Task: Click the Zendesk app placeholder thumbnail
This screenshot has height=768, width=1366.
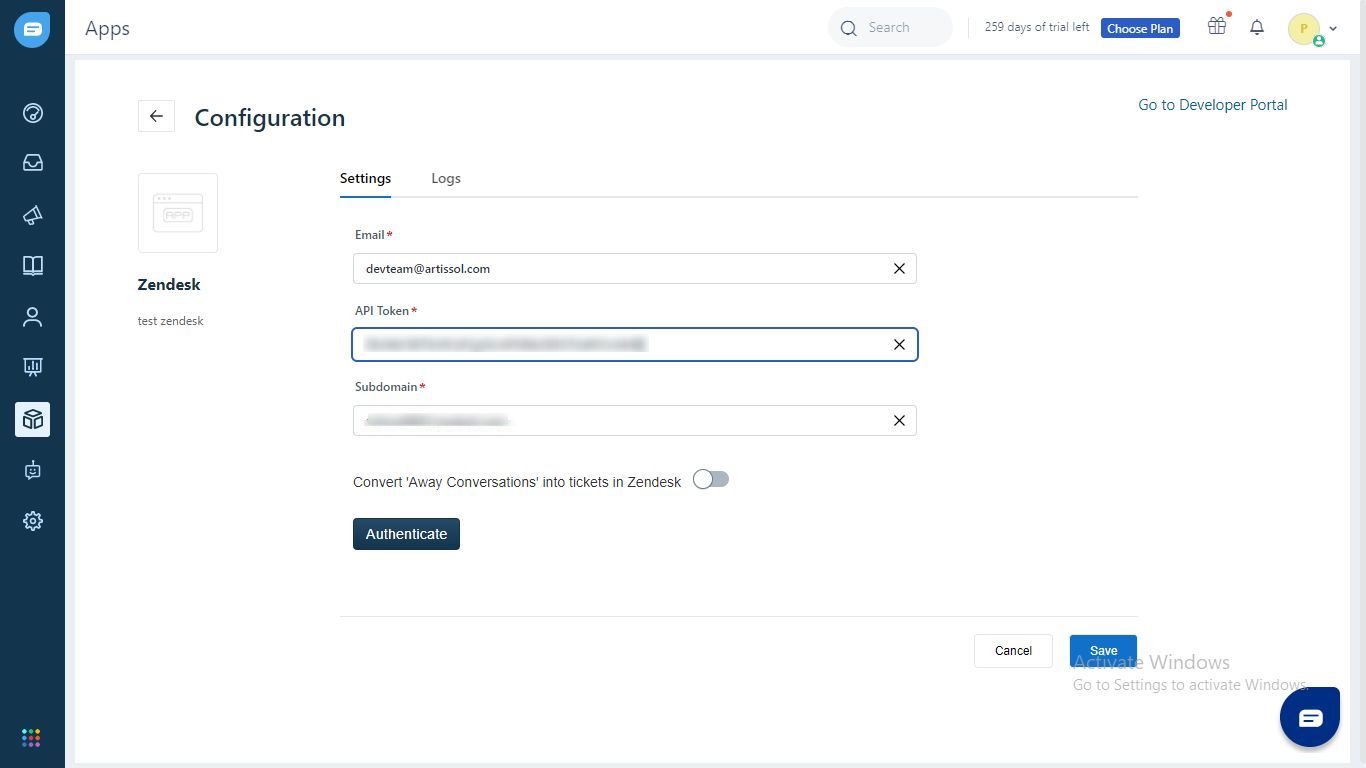Action: click(178, 213)
